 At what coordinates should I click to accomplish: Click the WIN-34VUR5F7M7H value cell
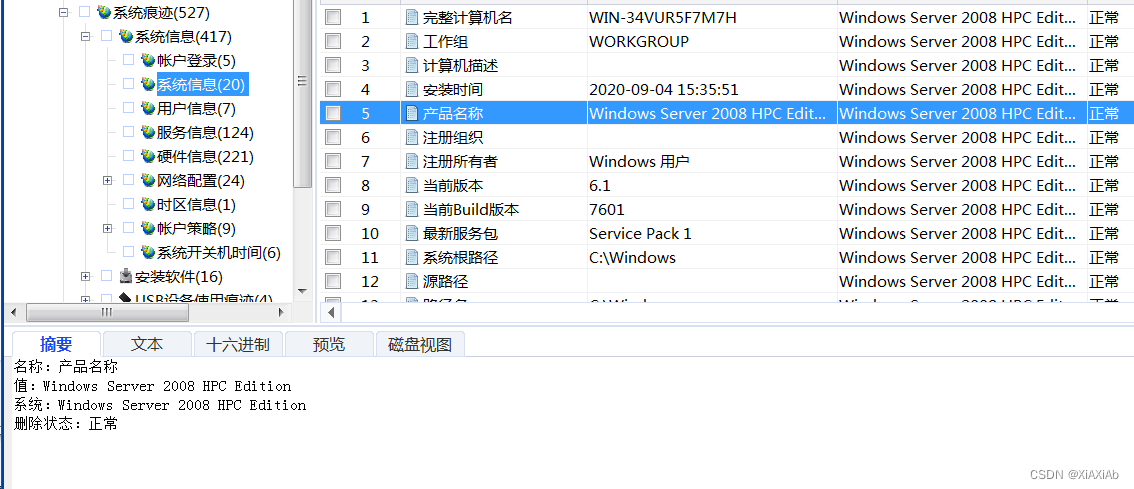pyautogui.click(x=712, y=17)
